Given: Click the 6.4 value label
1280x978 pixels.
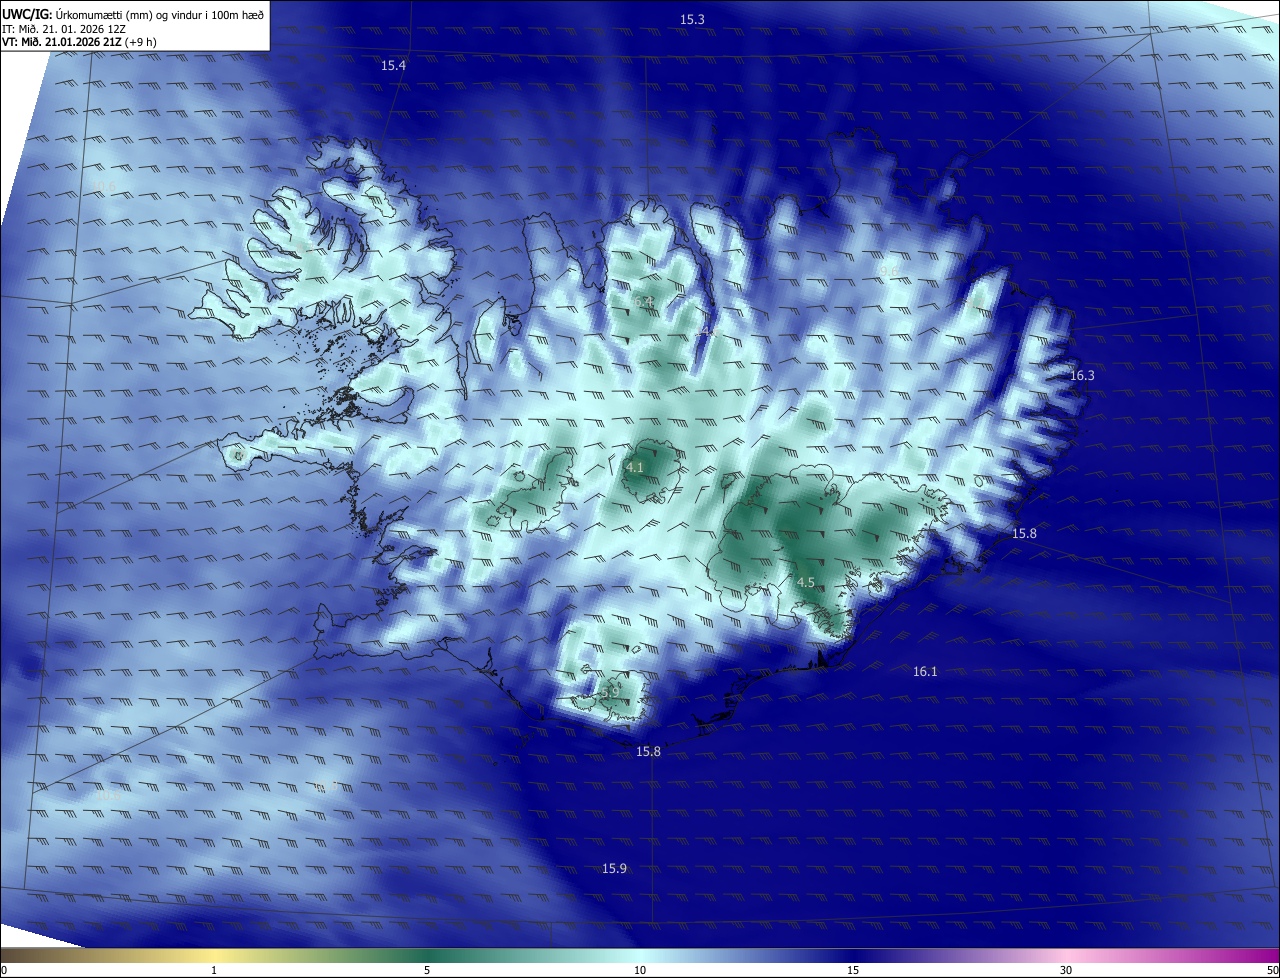Looking at the screenshot, I should point(642,301).
